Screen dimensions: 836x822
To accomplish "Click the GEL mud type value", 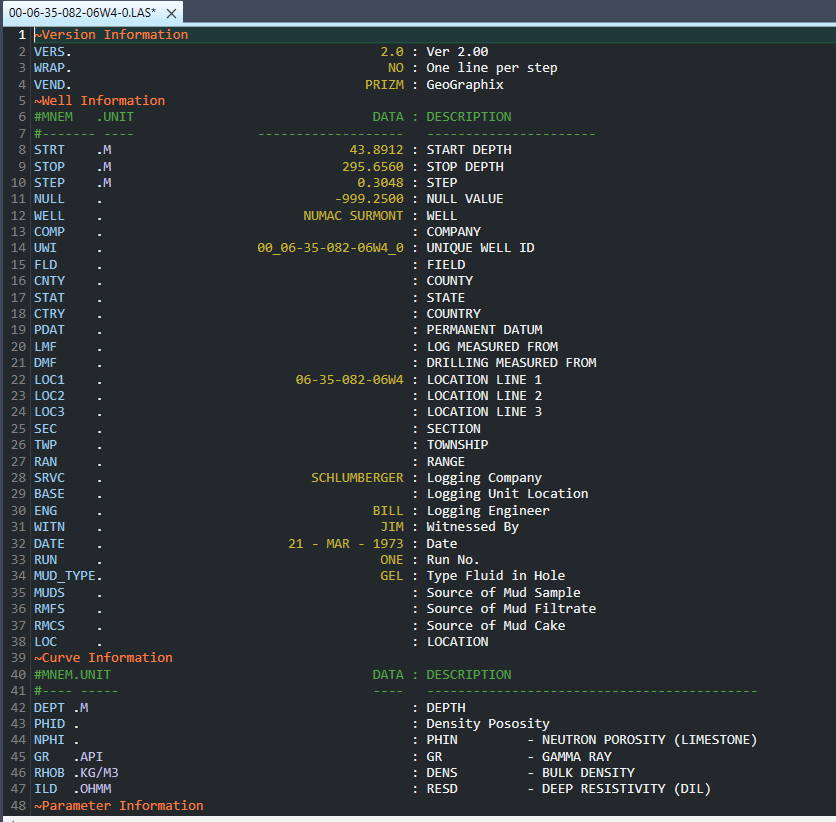I will click(391, 575).
